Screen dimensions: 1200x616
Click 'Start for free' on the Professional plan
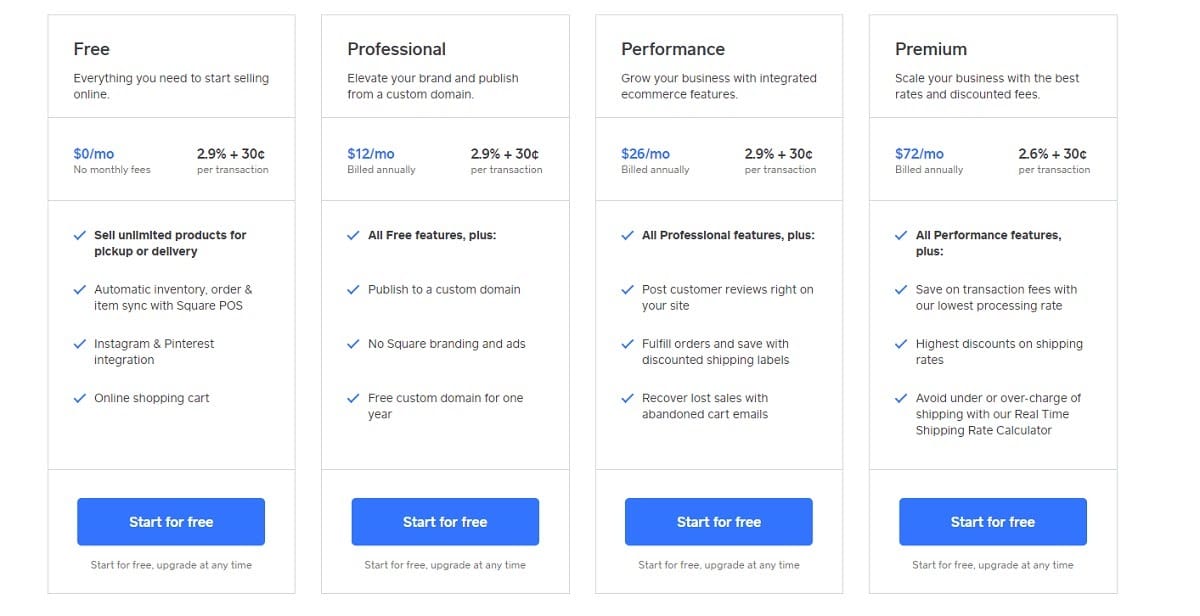(444, 521)
